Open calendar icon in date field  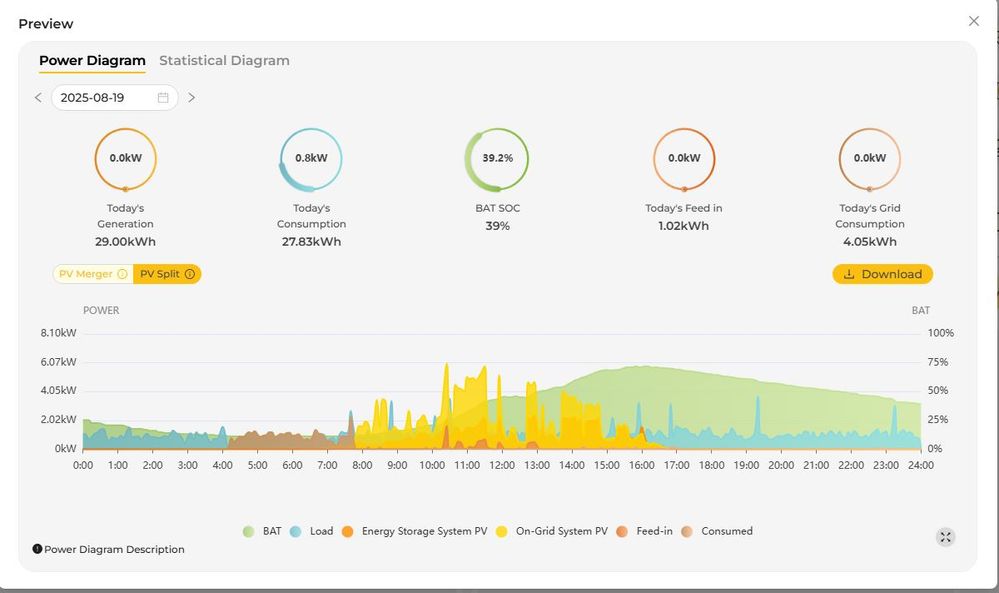163,98
